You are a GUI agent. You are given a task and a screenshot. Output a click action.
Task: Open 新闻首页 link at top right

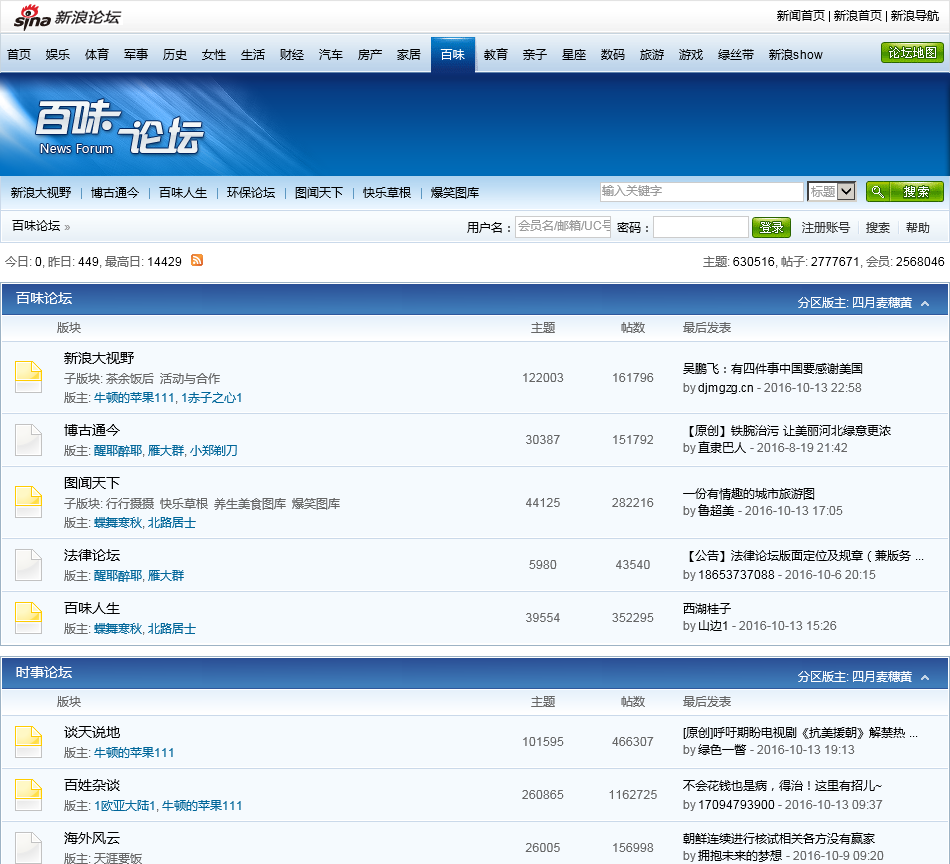click(800, 16)
